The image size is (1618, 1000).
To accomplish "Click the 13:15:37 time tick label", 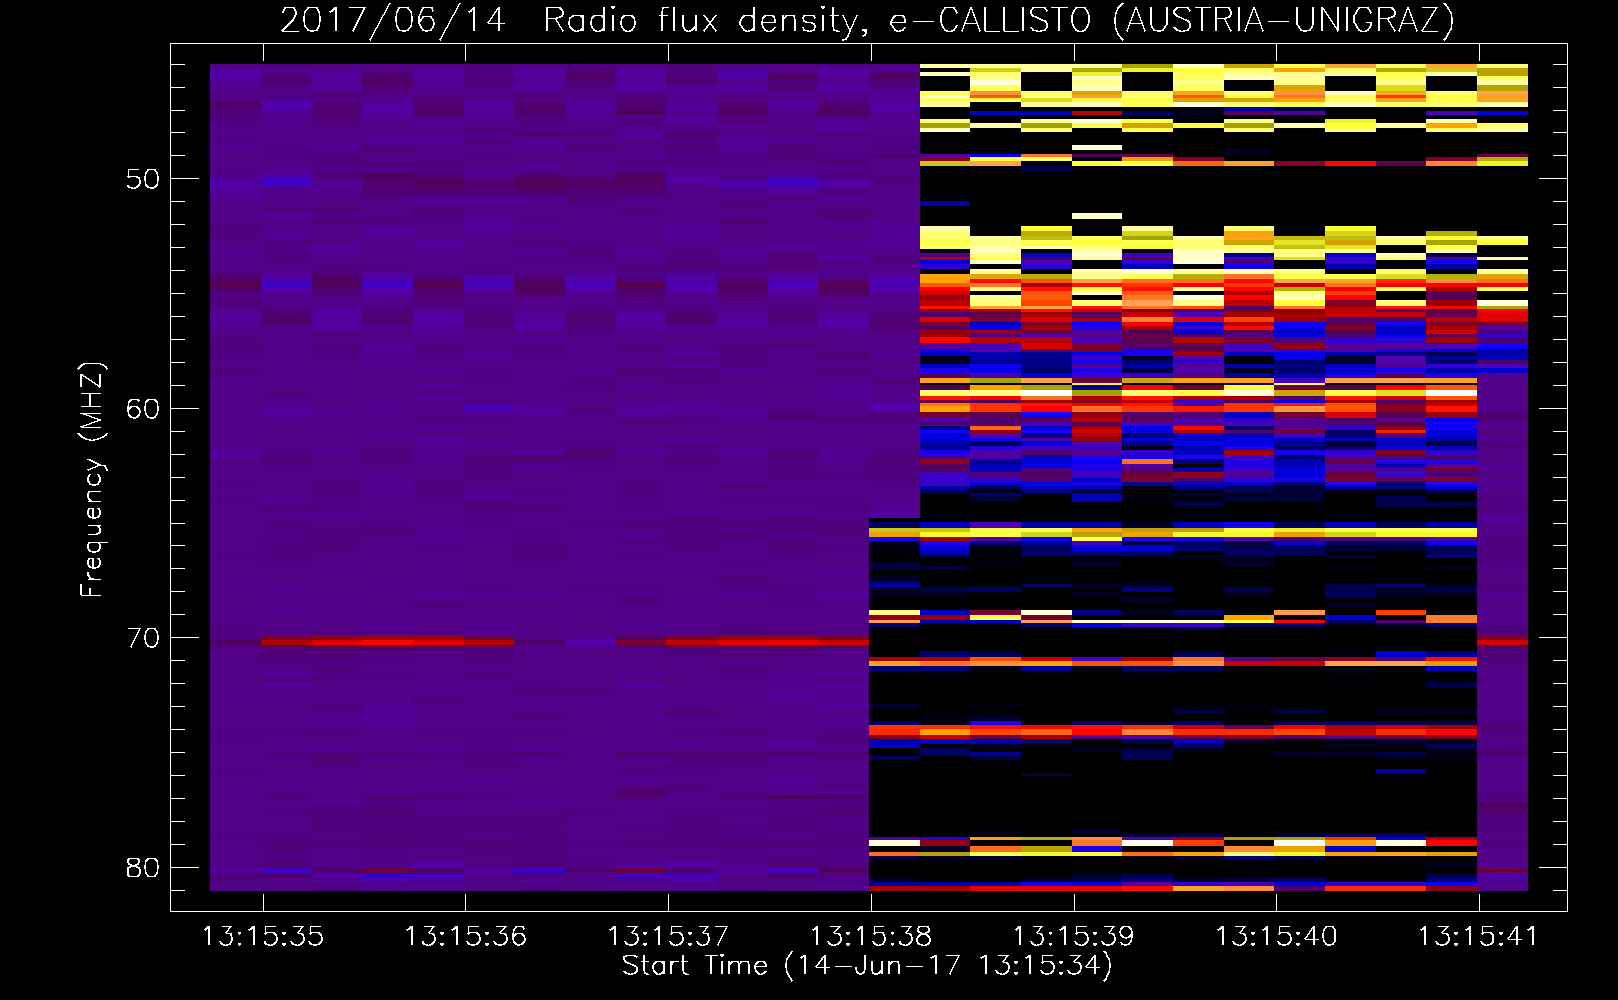I will 668,937.
